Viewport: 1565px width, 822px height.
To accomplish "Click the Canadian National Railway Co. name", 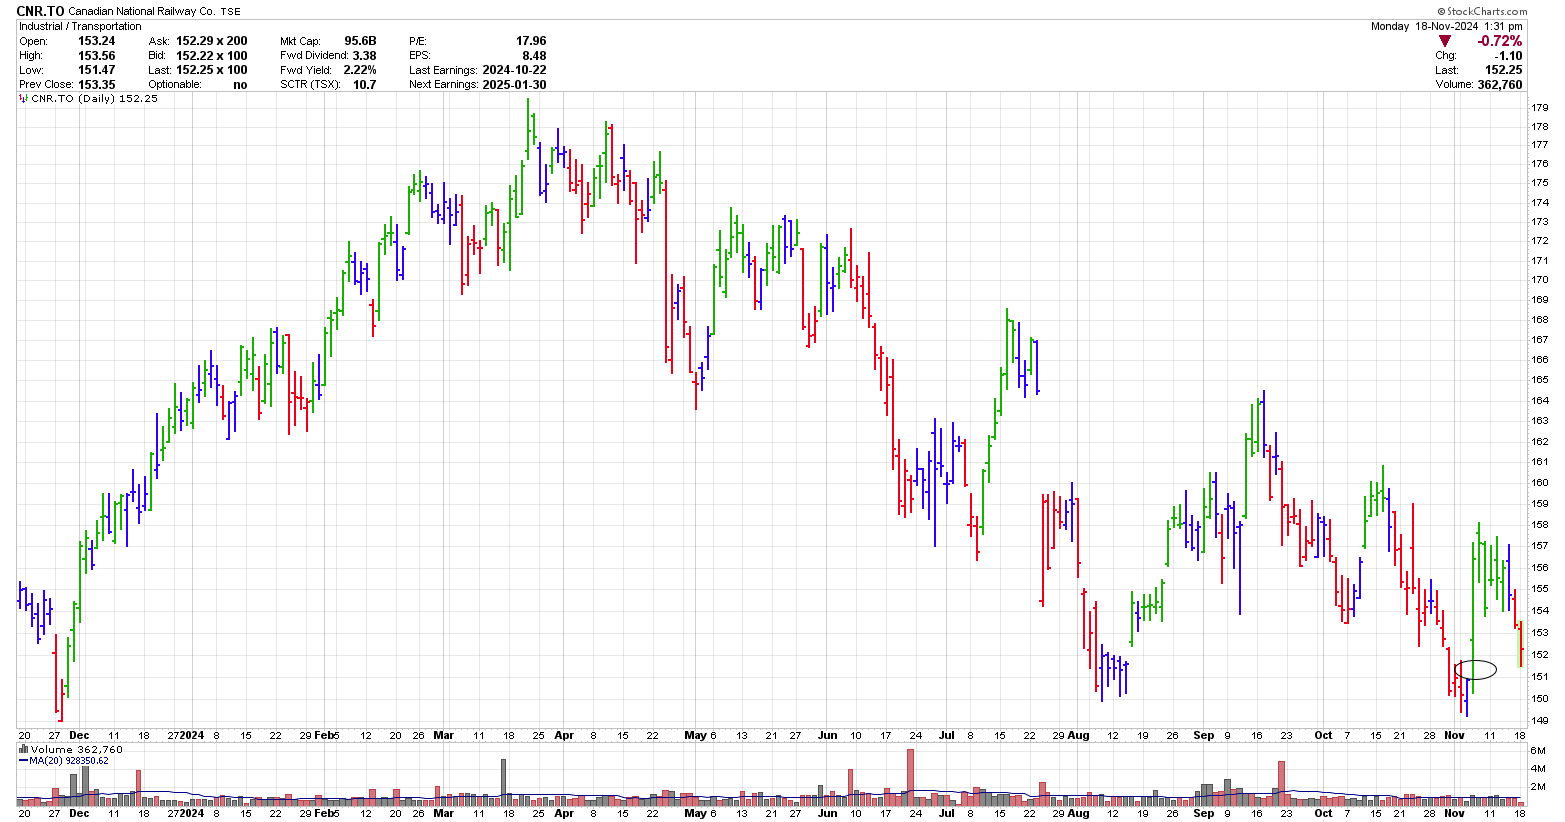I will click(x=141, y=12).
